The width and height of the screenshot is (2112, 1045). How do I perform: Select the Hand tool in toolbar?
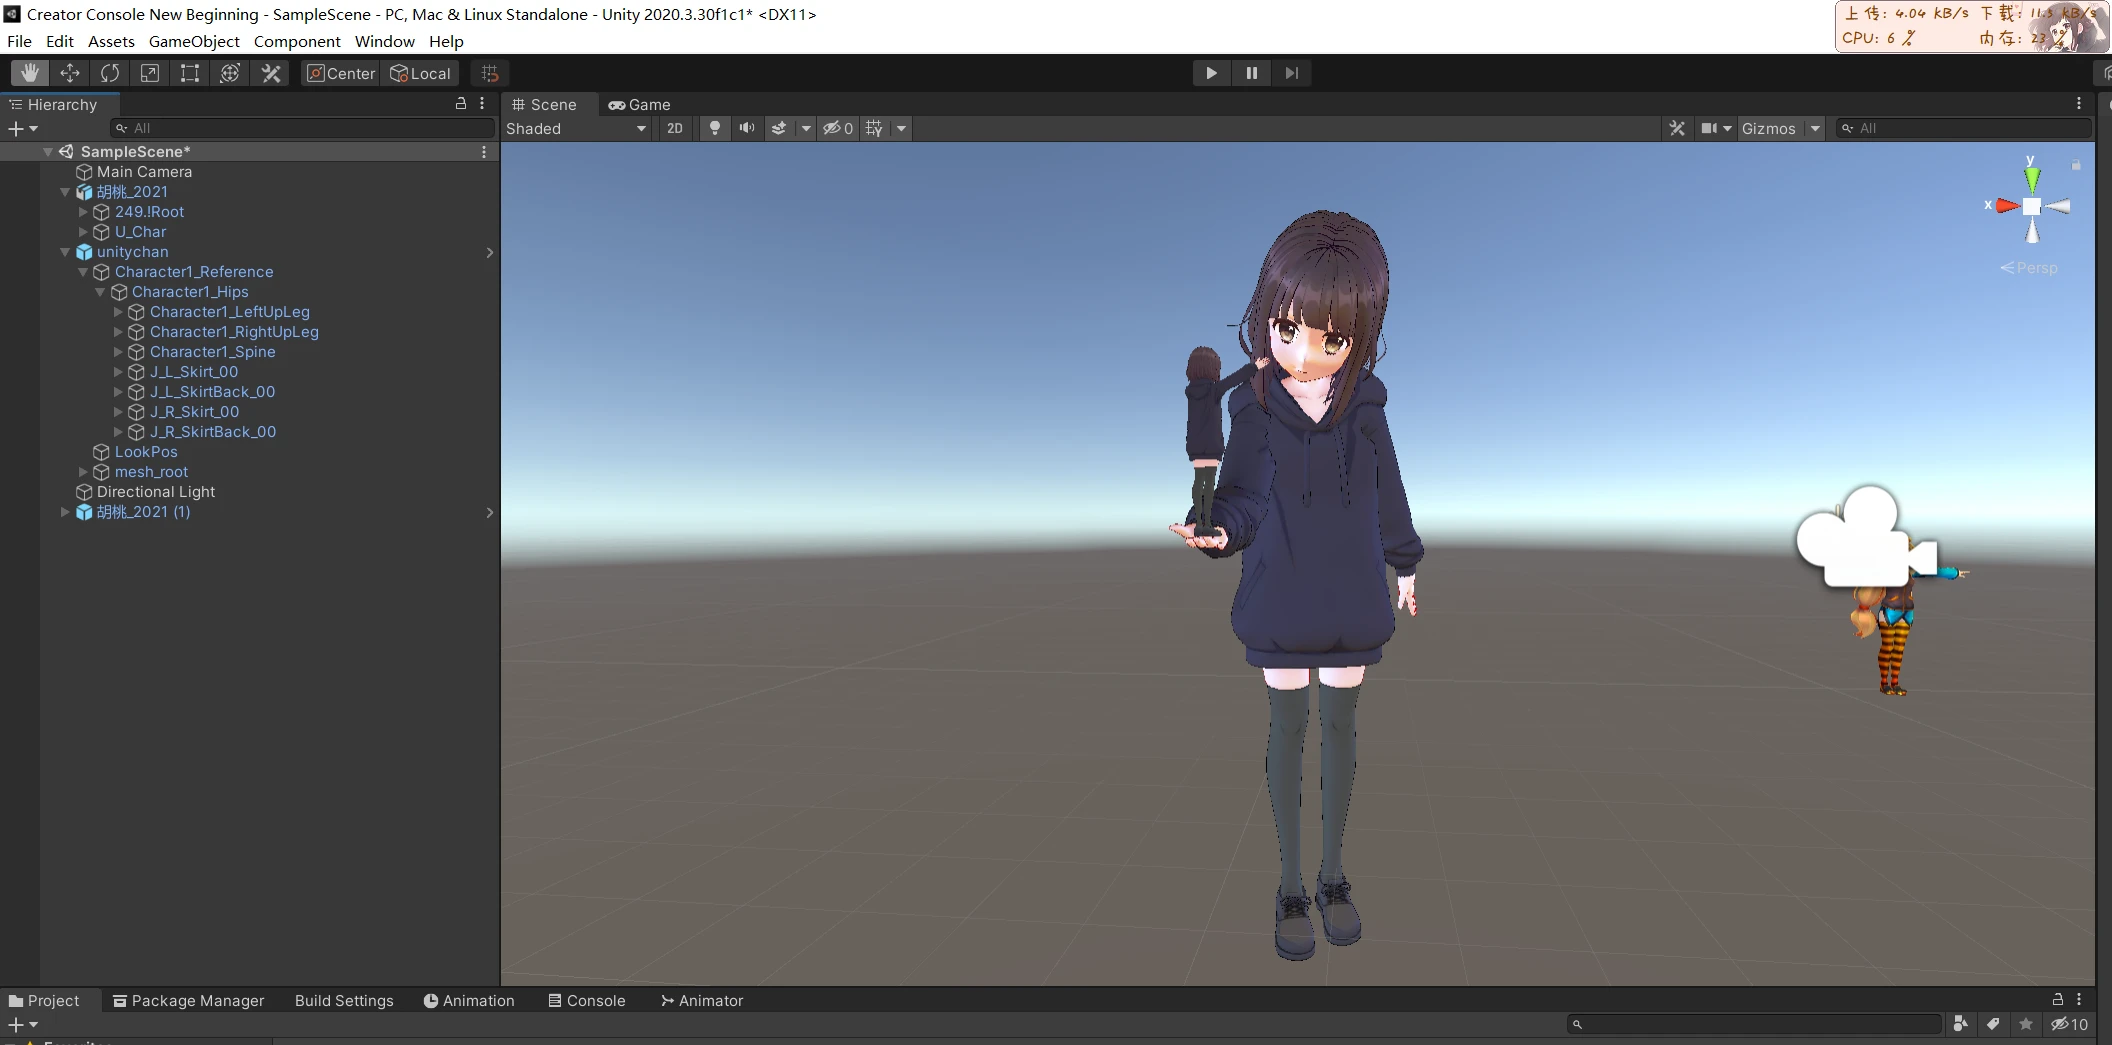pyautogui.click(x=30, y=73)
